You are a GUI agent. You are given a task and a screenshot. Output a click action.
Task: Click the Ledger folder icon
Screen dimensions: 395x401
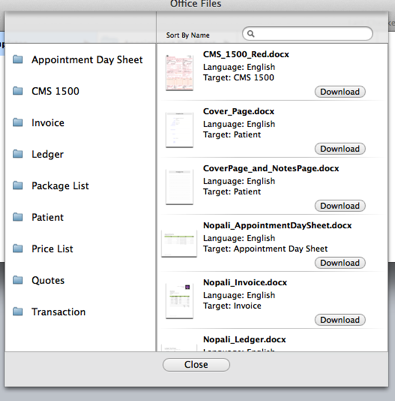pos(18,154)
